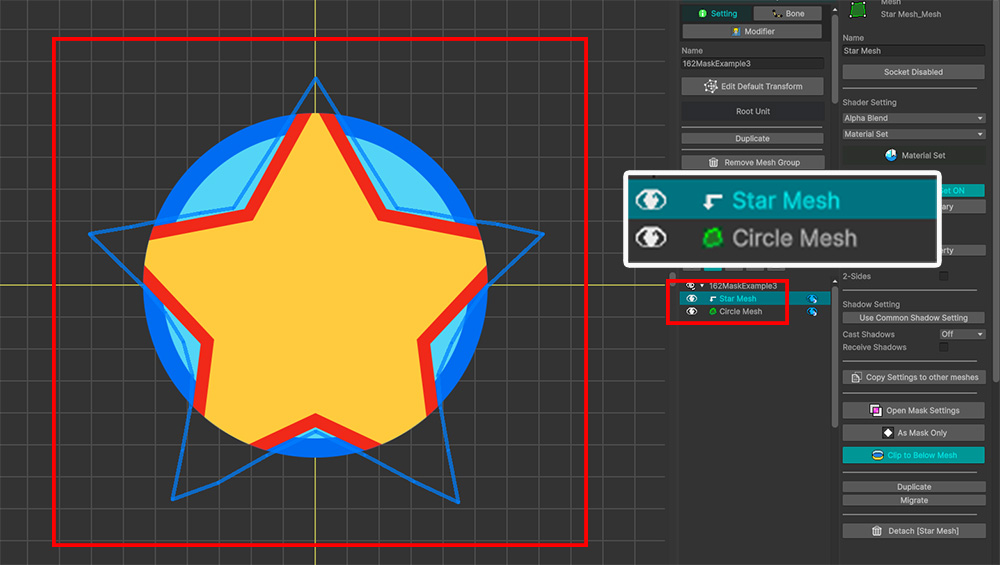Click the As Mask Only icon

[887, 433]
